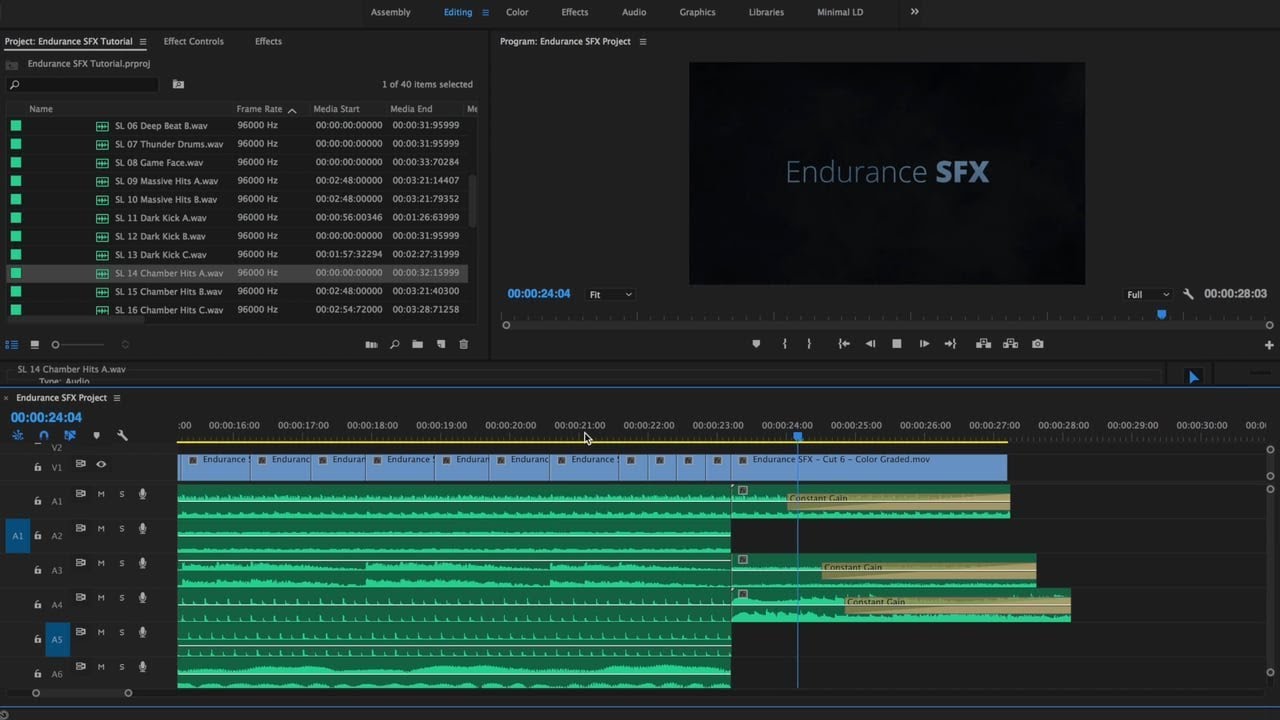
Task: Toggle nest sequence insert mode icon
Action: [18, 436]
